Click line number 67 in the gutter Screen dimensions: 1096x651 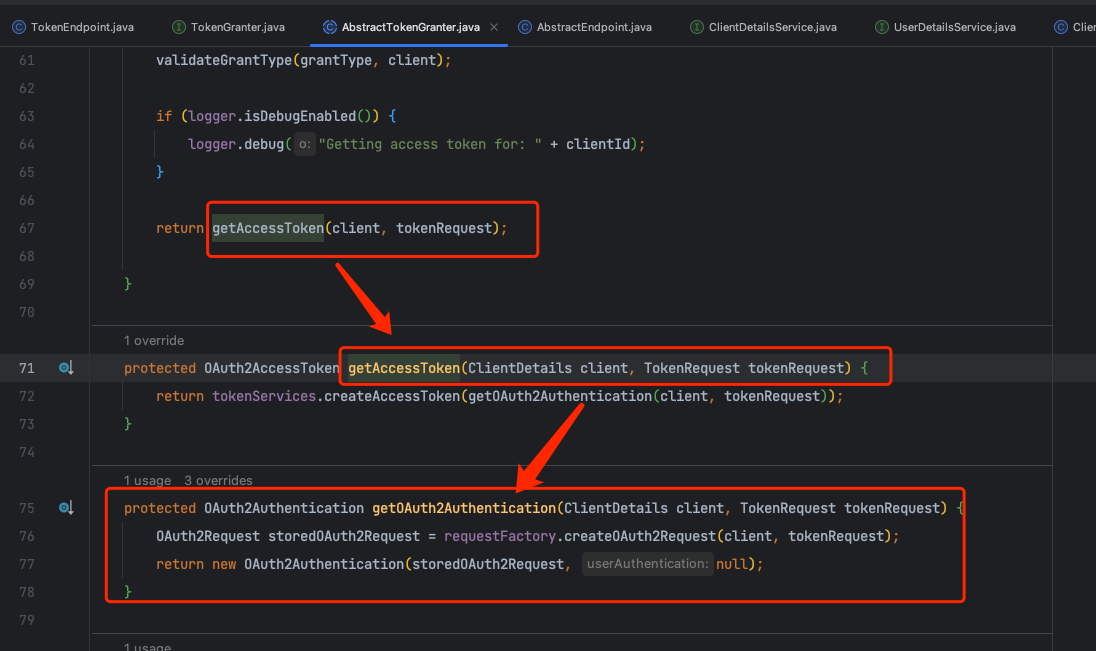point(27,228)
